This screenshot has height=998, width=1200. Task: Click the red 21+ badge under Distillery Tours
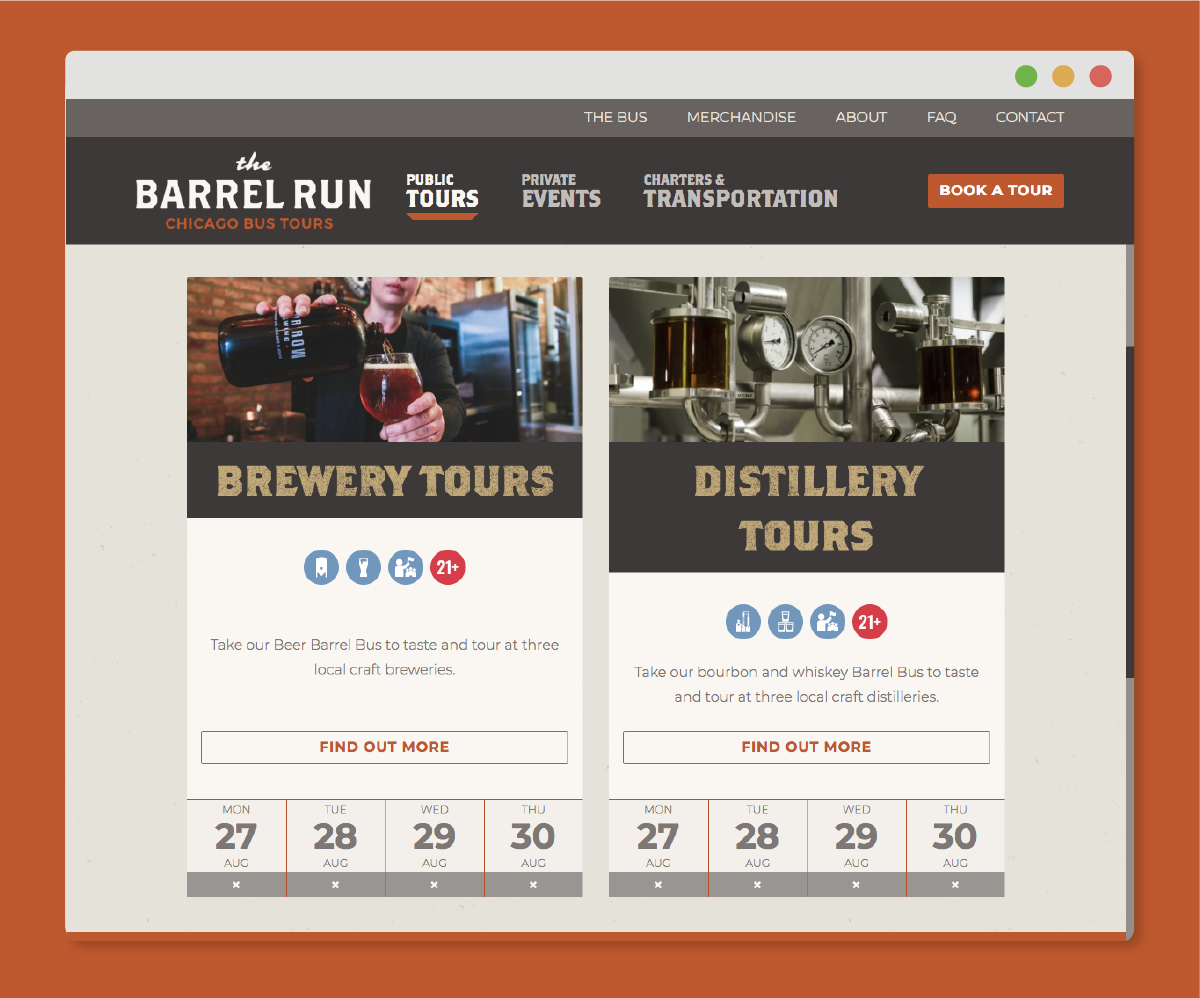click(869, 621)
